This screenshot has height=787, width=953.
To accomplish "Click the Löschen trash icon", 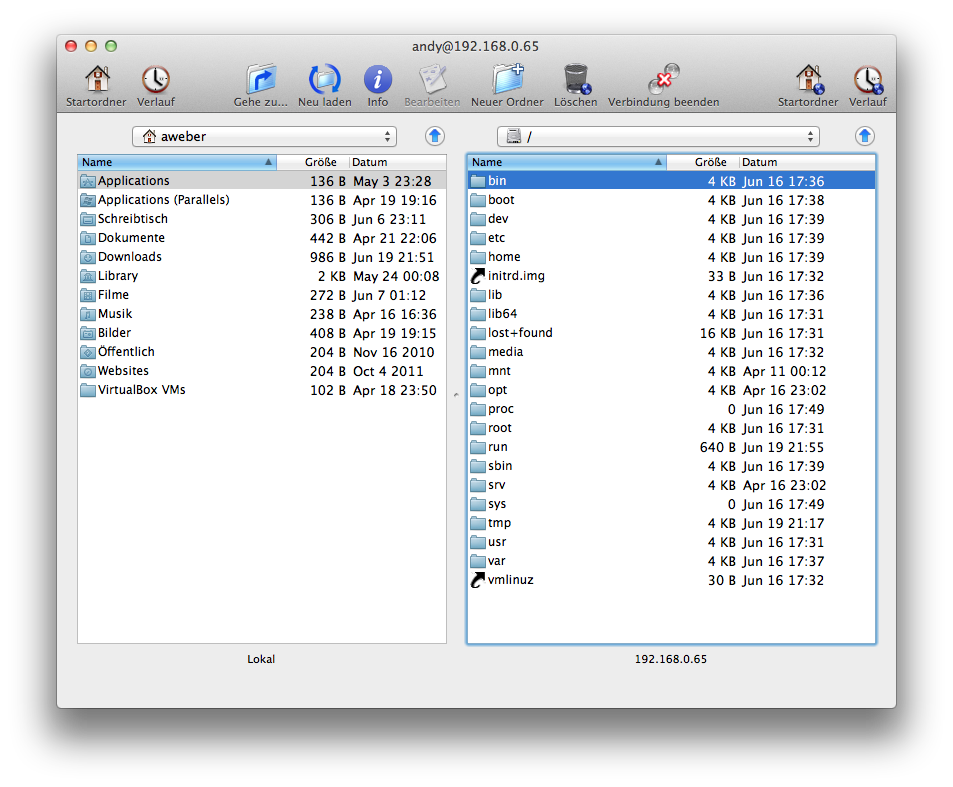I will (575, 80).
